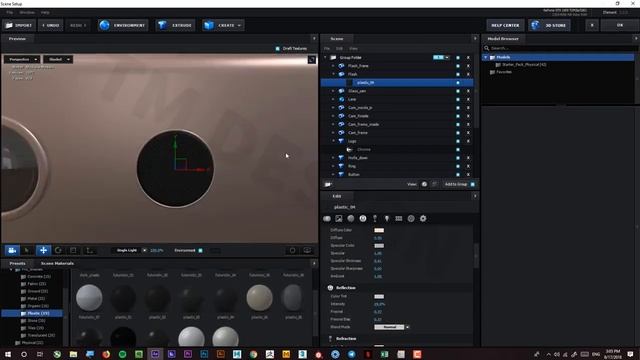Open the Environment settings button
Image resolution: width=640 pixels, height=360 pixels.
(x=123, y=25)
